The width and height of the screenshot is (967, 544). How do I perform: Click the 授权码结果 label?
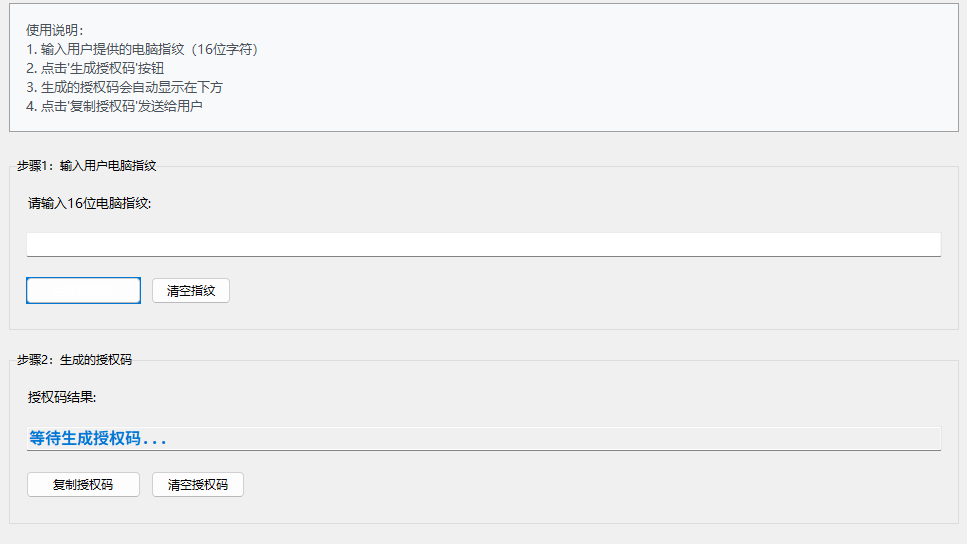click(x=62, y=397)
